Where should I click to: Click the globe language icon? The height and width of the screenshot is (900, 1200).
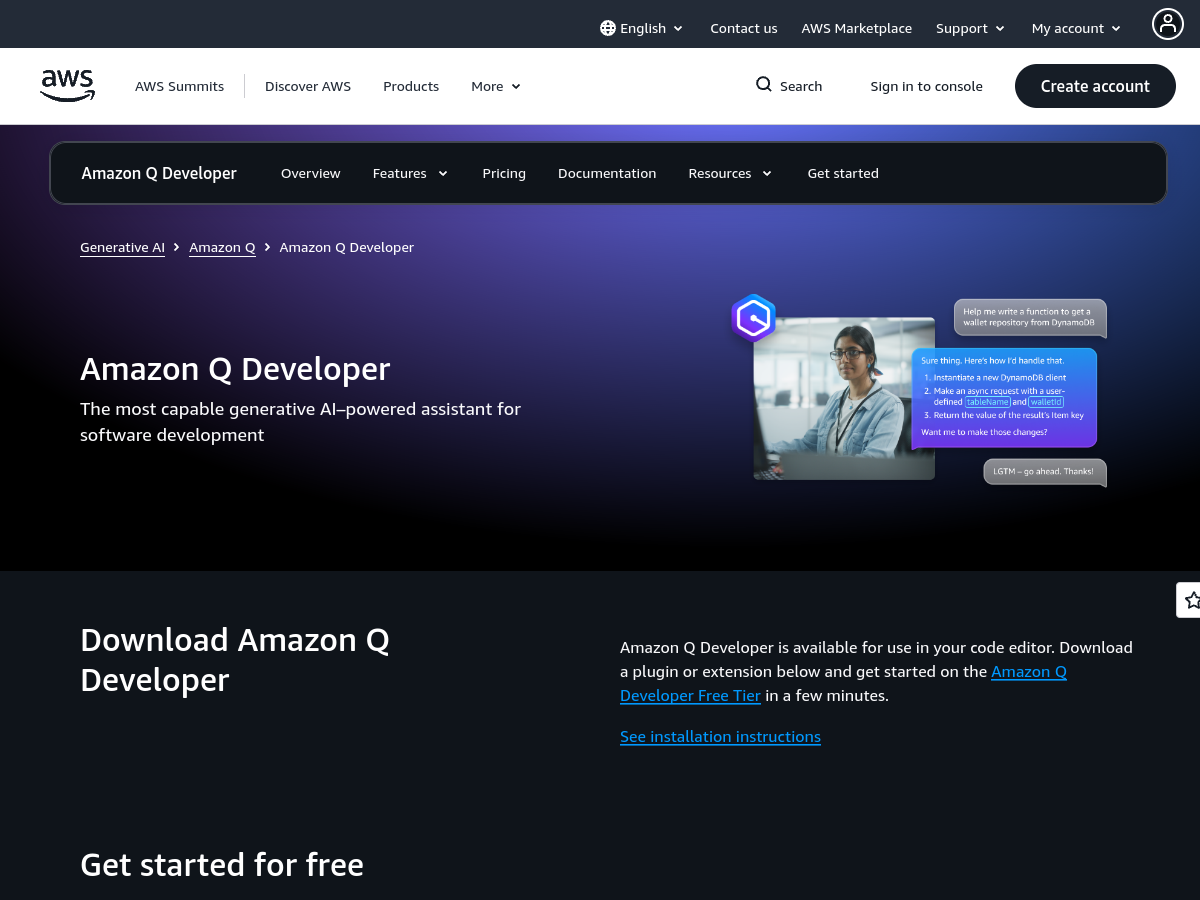(608, 28)
